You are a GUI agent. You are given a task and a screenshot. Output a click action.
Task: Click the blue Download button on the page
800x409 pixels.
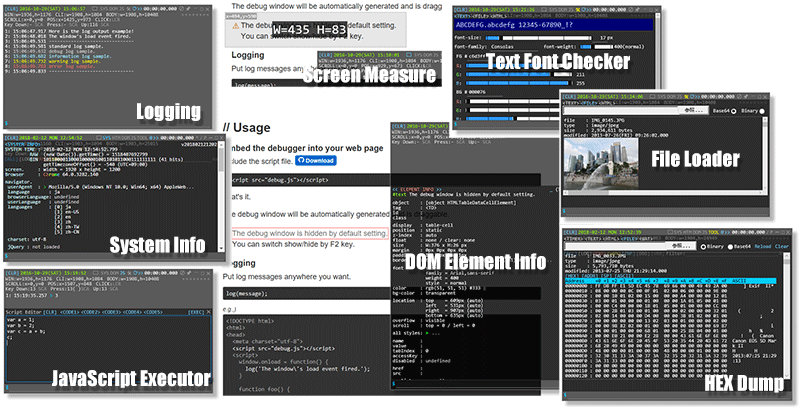(x=316, y=160)
